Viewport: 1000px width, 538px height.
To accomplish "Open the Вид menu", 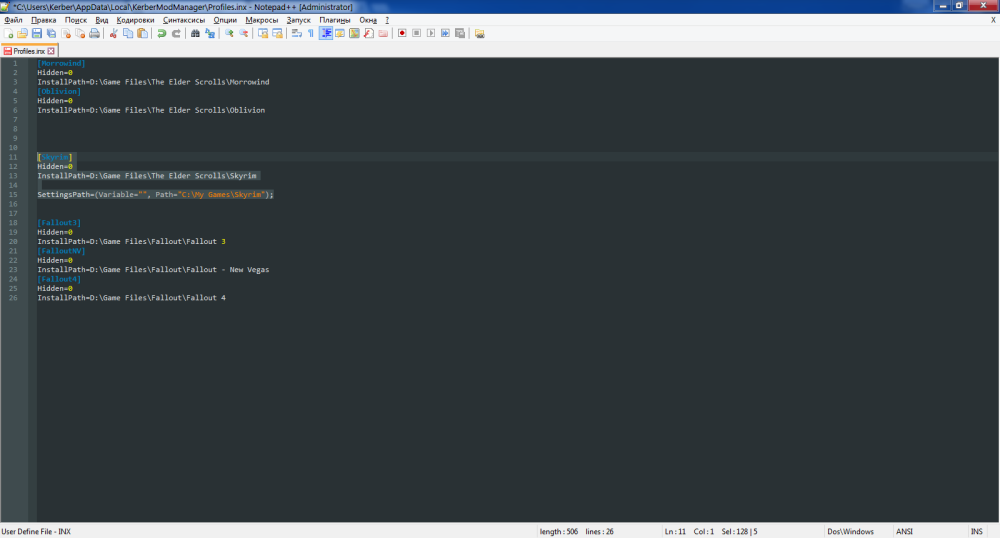I will click(x=101, y=20).
